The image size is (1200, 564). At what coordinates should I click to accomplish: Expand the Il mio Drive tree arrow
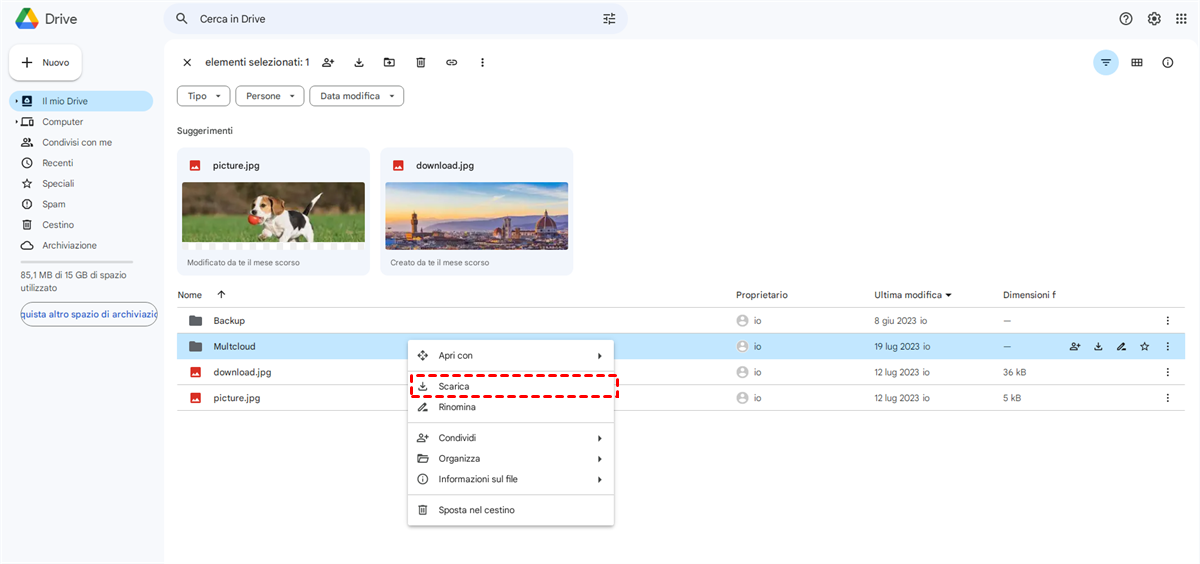16,101
